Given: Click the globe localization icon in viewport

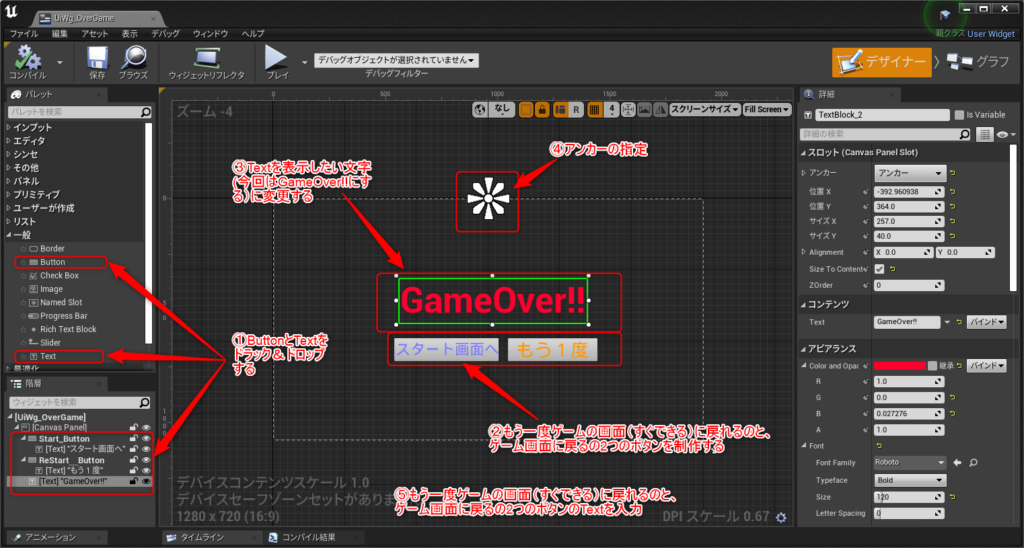Looking at the screenshot, I should point(480,109).
